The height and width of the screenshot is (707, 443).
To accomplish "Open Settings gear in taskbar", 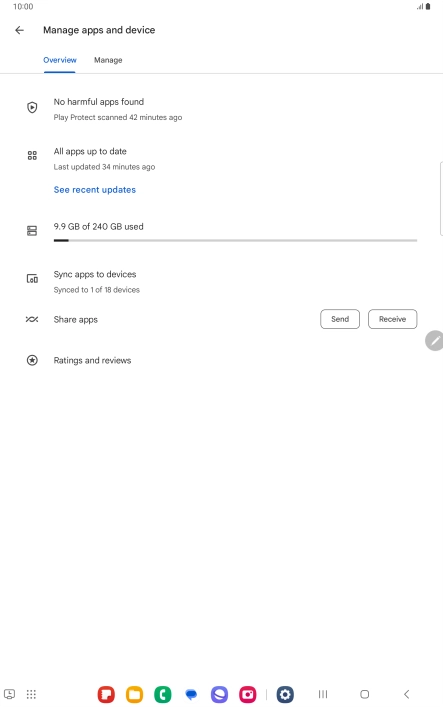I will click(x=285, y=694).
